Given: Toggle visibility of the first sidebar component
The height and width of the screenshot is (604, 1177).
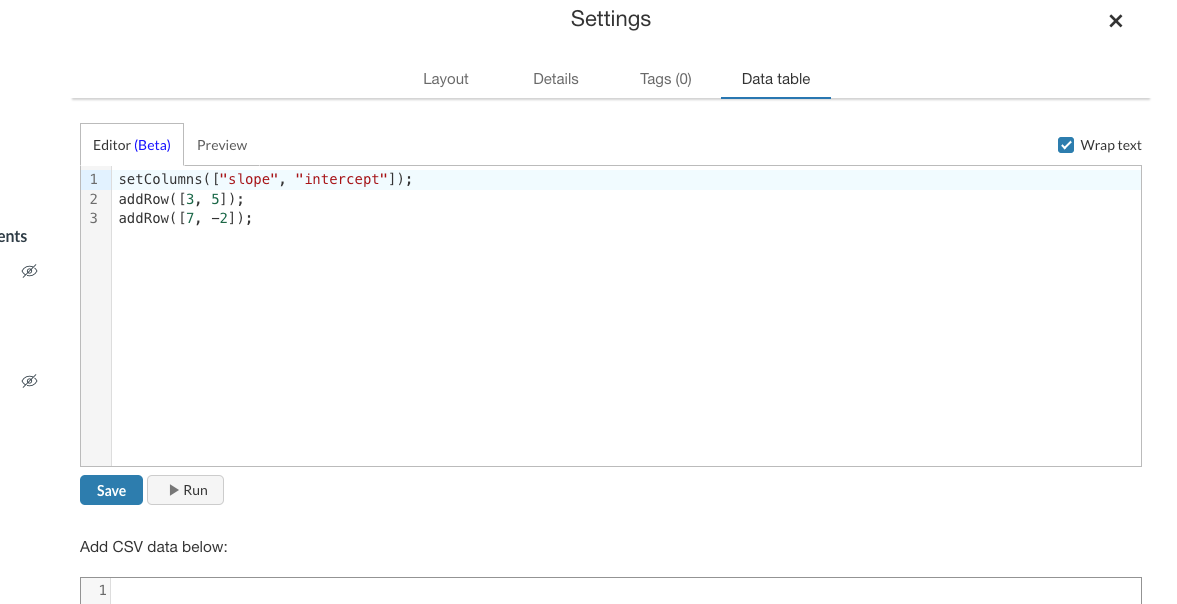Looking at the screenshot, I should click(x=29, y=270).
